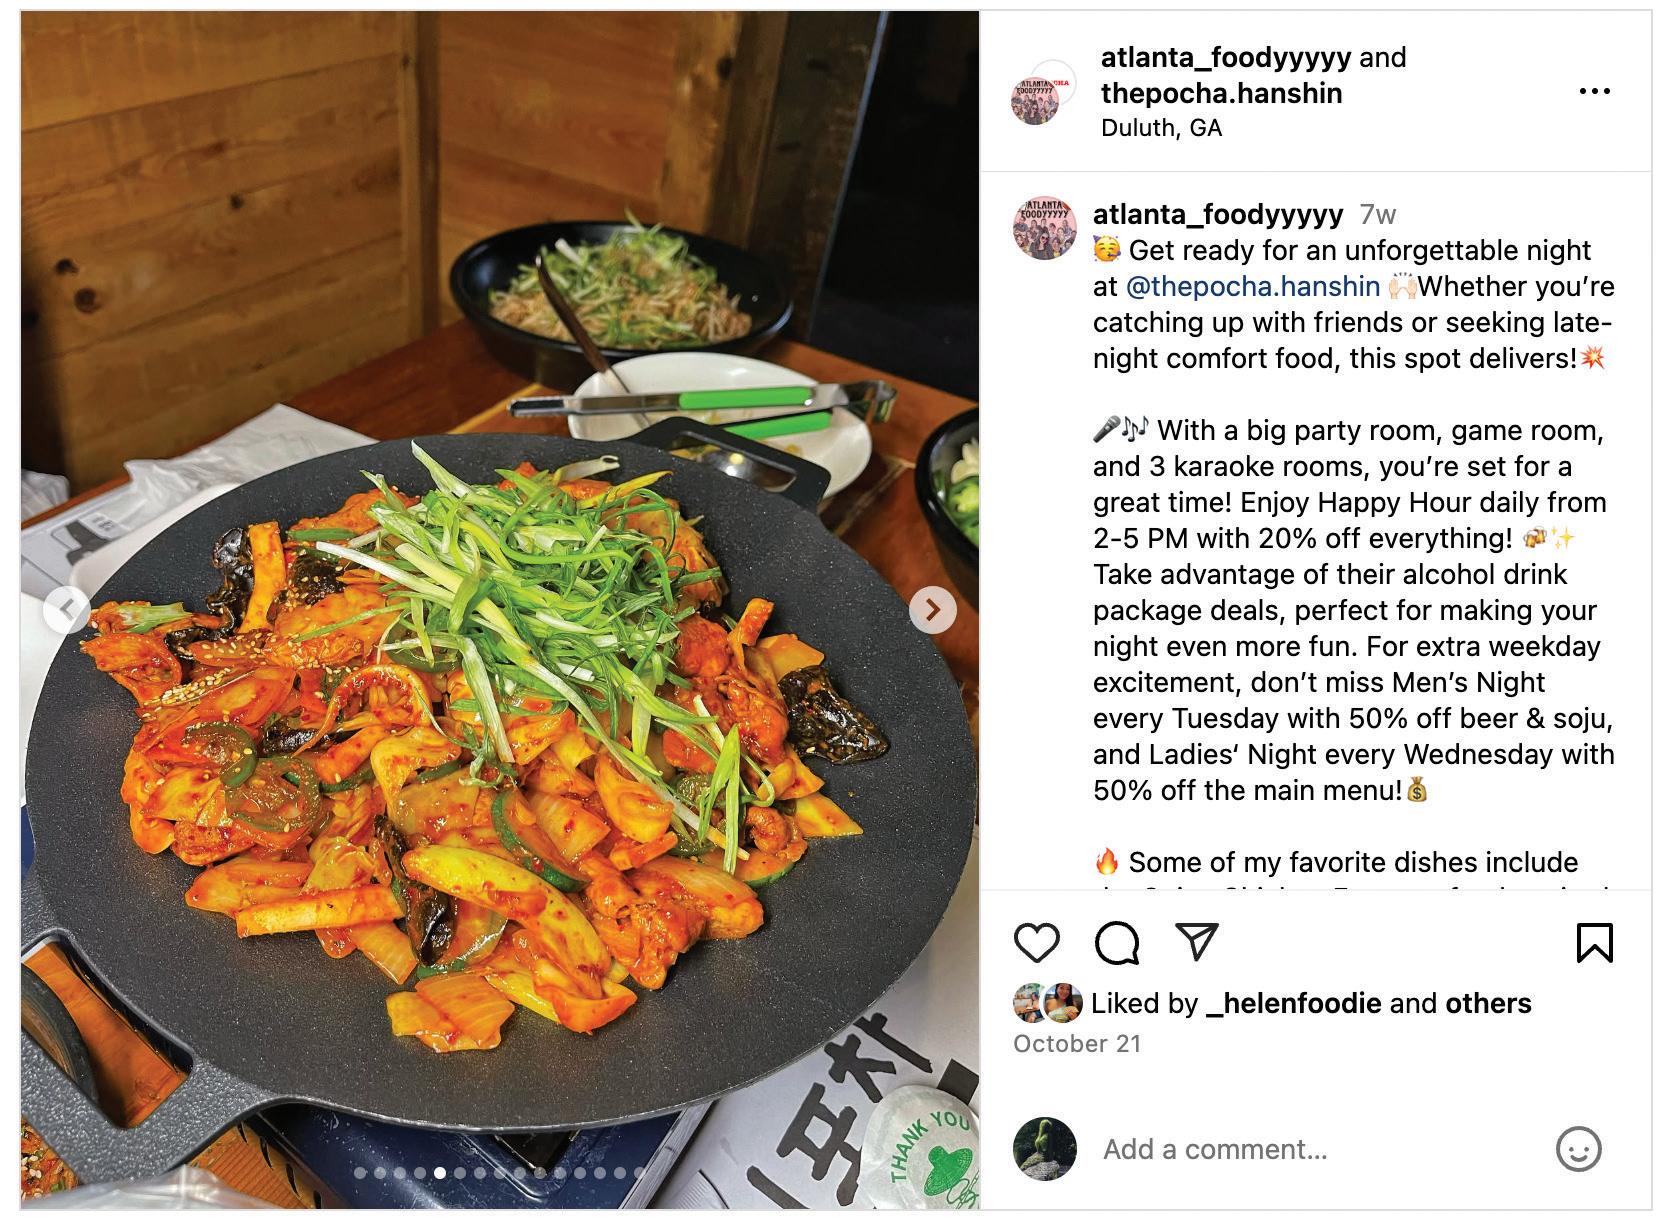Viewport: 1668px width, 1222px height.
Task: Share the post with the paper plane icon
Action: [1196, 941]
